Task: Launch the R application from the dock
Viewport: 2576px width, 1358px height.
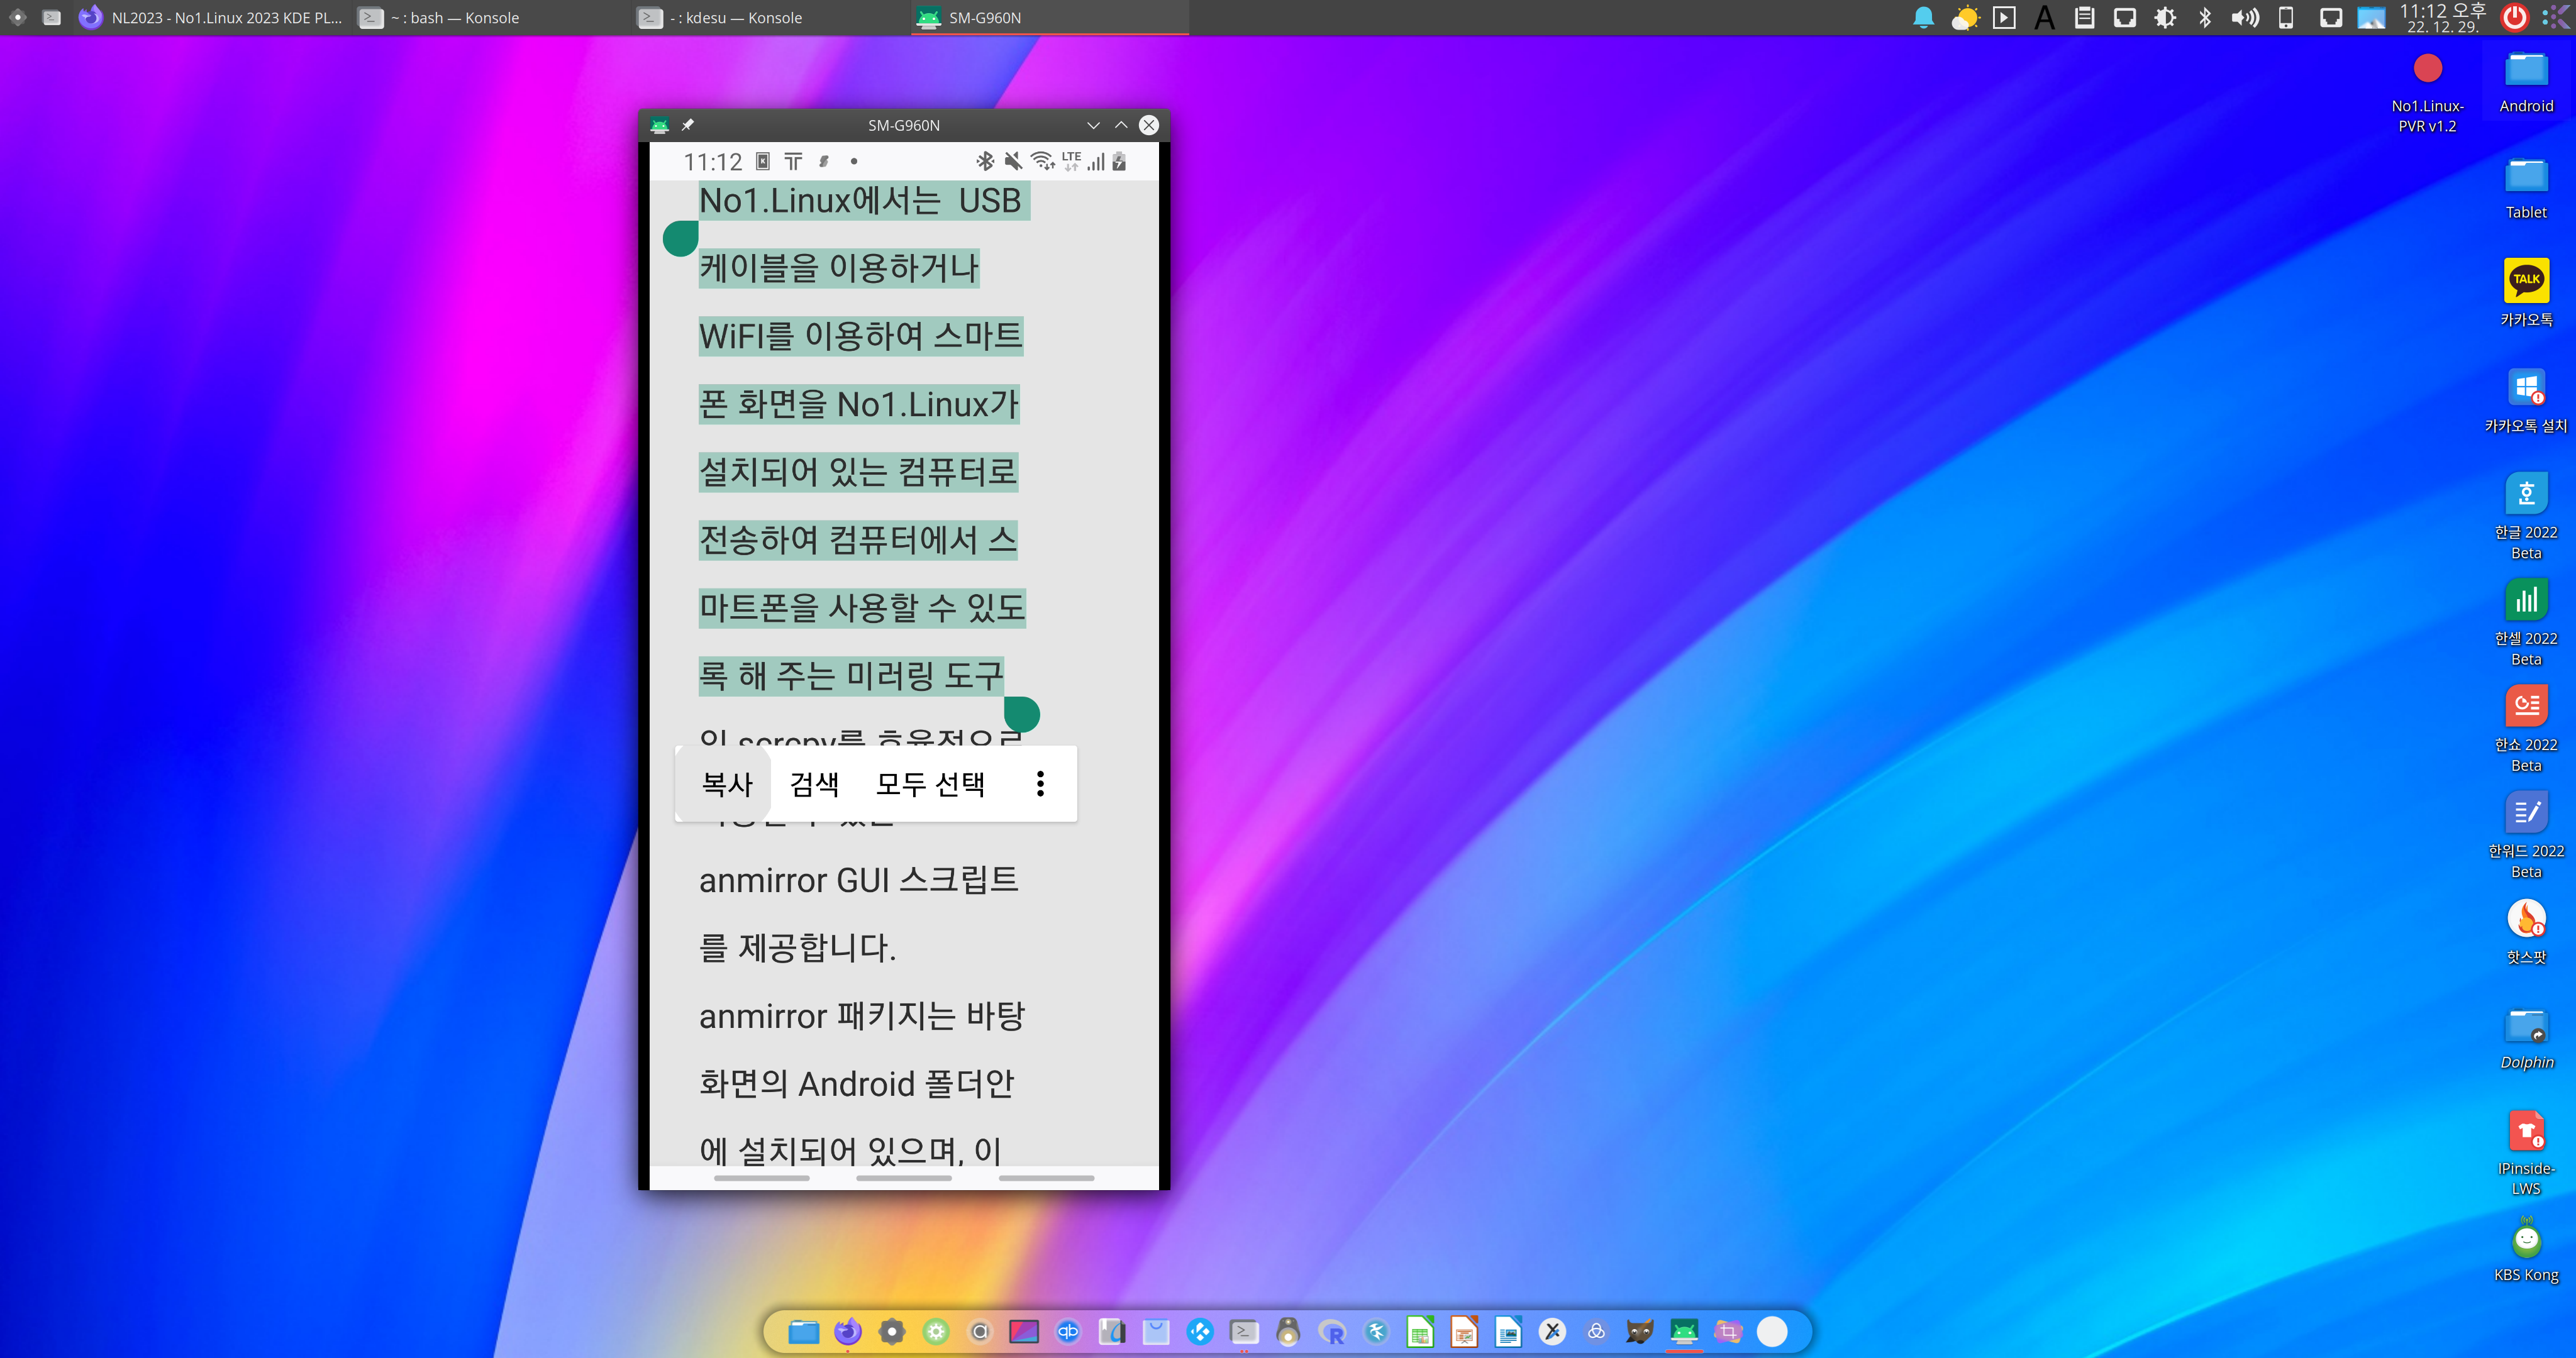Action: click(1332, 1331)
